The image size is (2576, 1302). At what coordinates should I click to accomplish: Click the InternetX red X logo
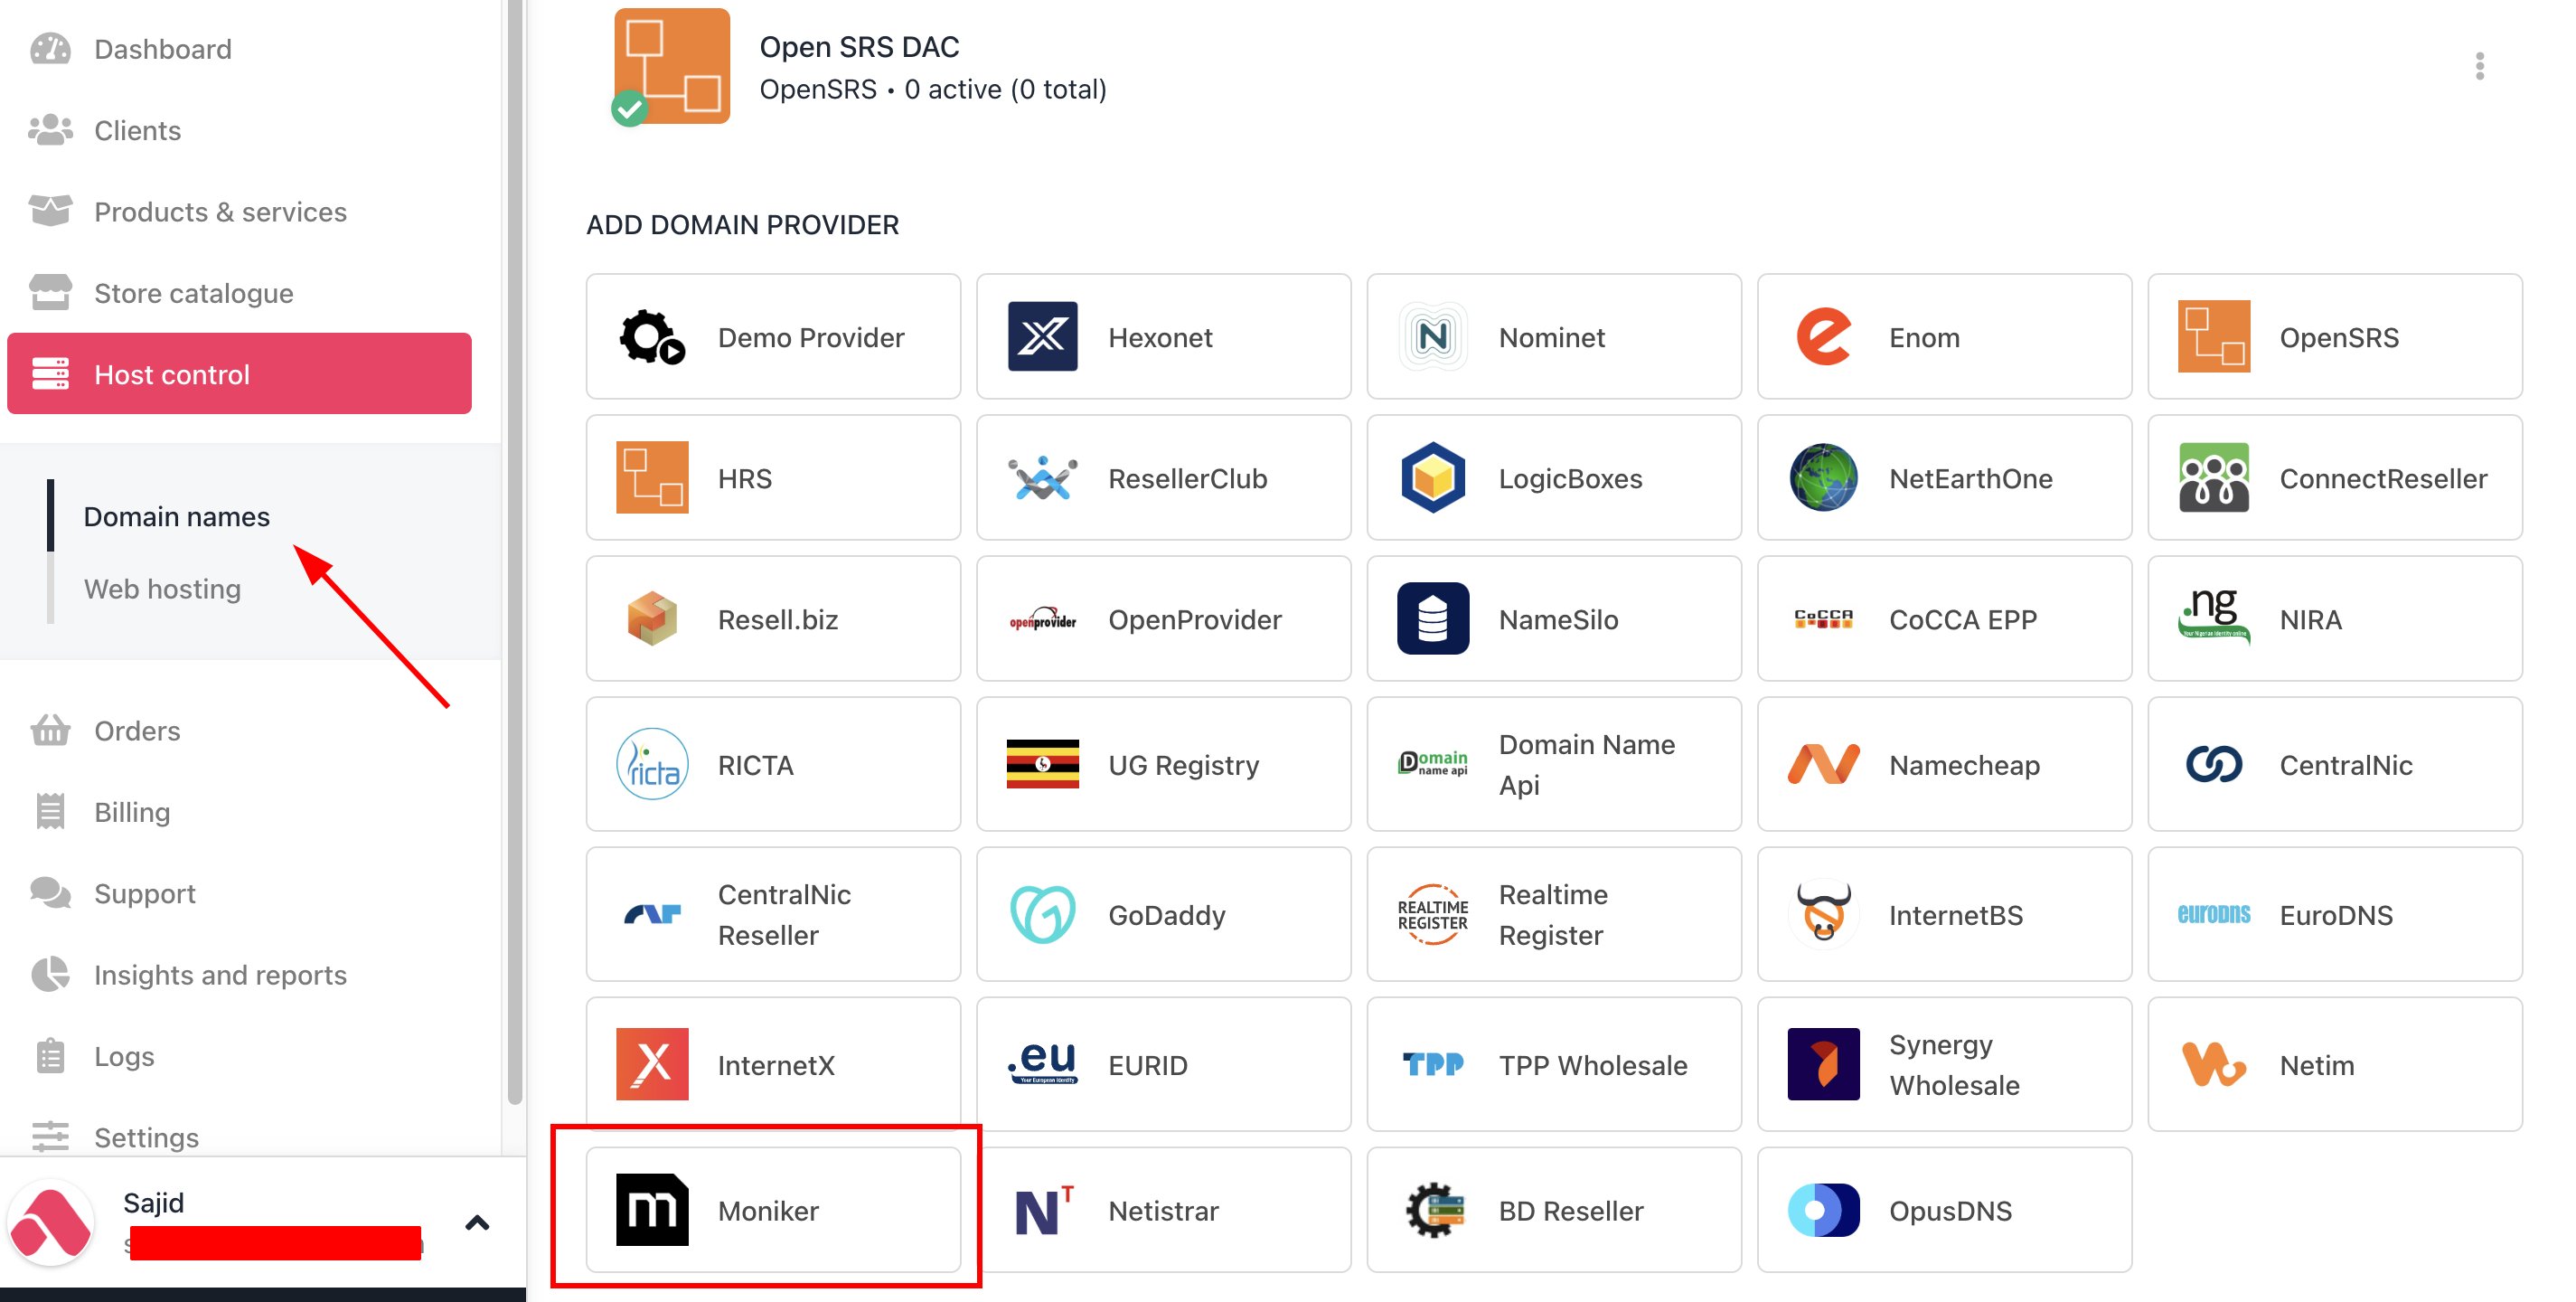pos(652,1064)
